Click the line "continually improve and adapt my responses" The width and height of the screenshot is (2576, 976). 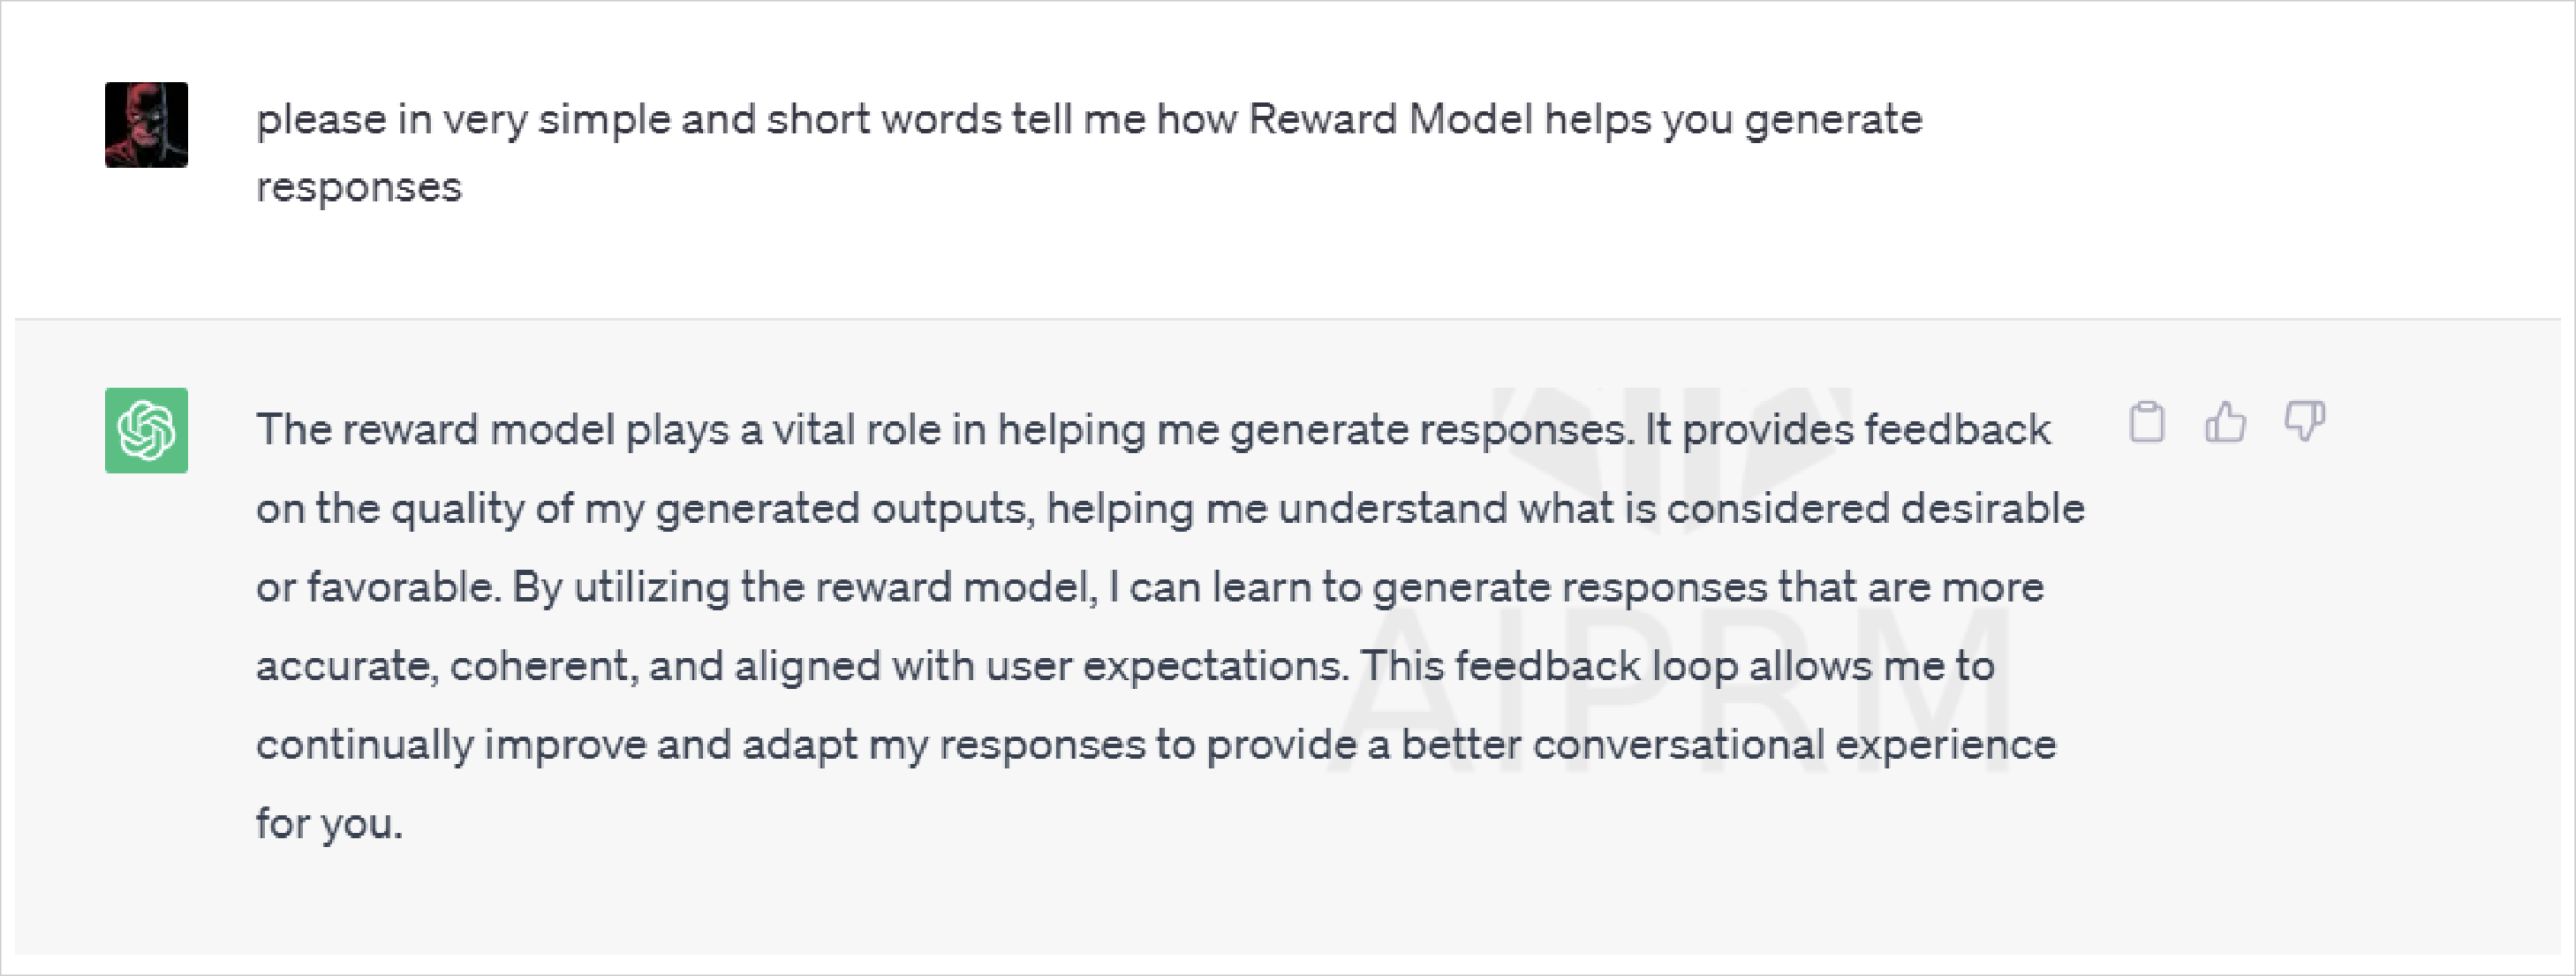coord(701,745)
